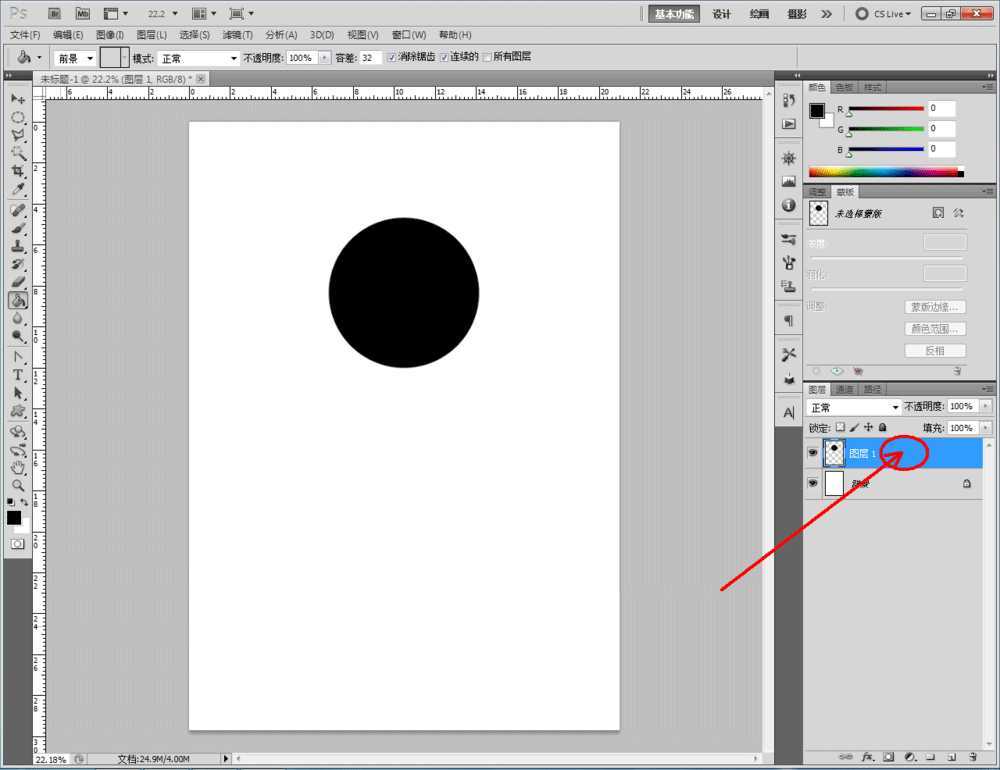Click the color spectrum ramp bar
This screenshot has width=1000, height=770.
[x=884, y=172]
